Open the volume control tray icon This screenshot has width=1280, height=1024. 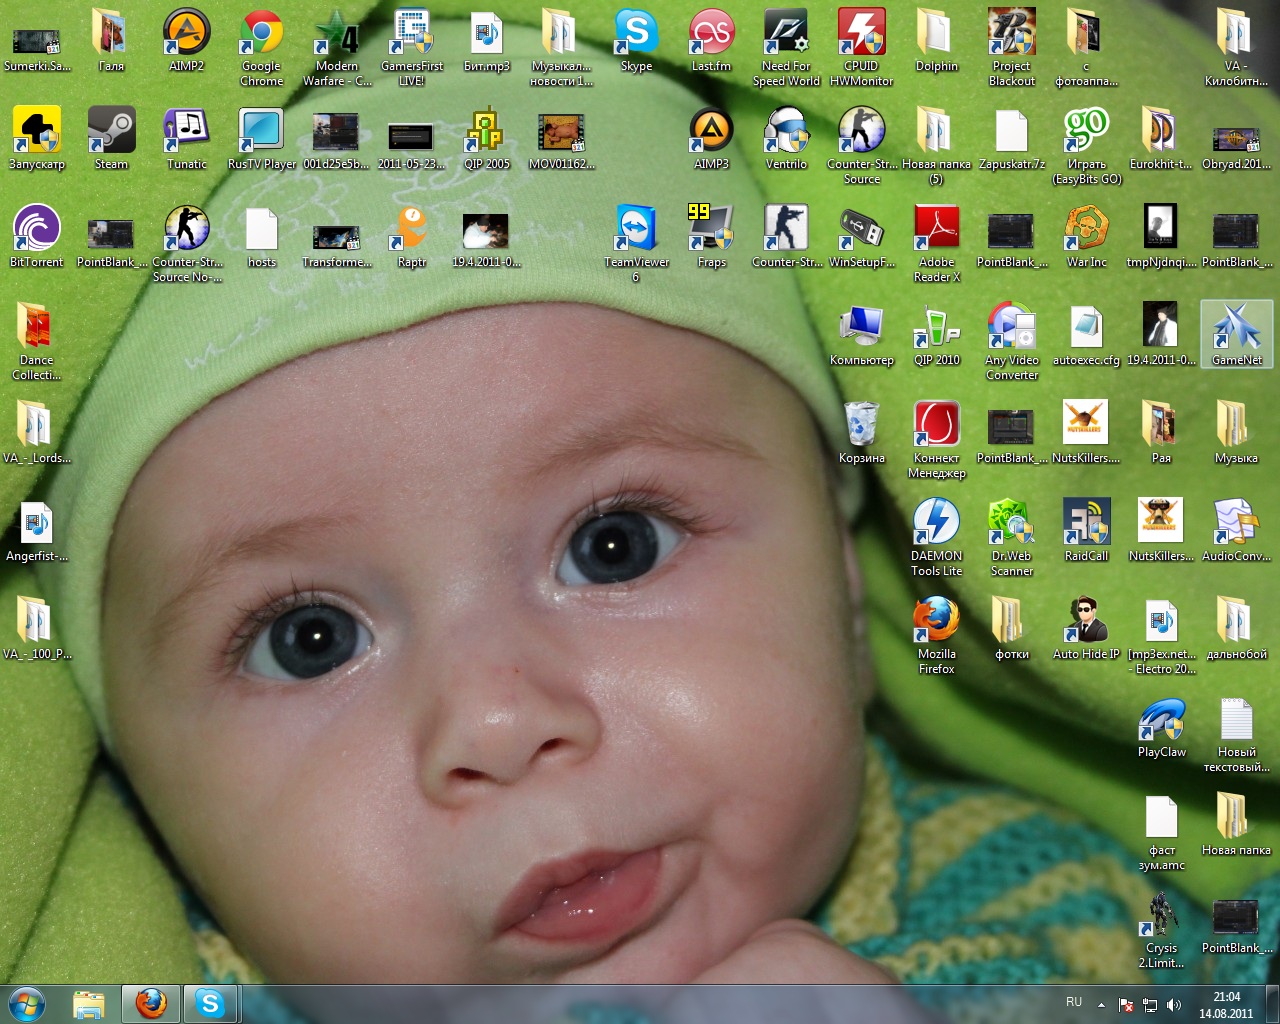pos(1174,1004)
